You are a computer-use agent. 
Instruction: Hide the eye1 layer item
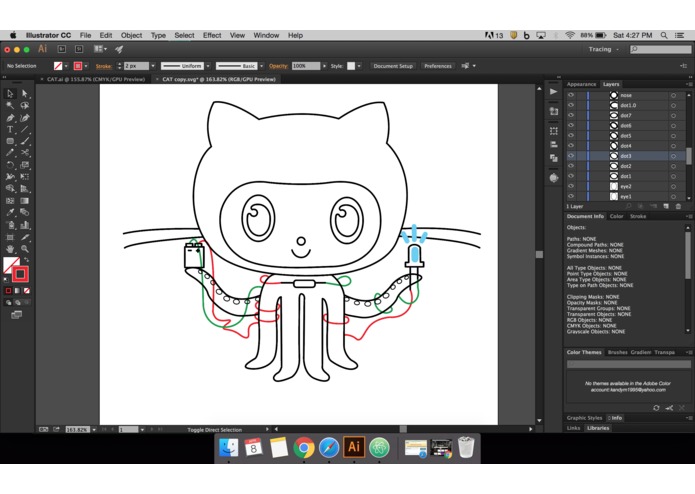pos(571,196)
